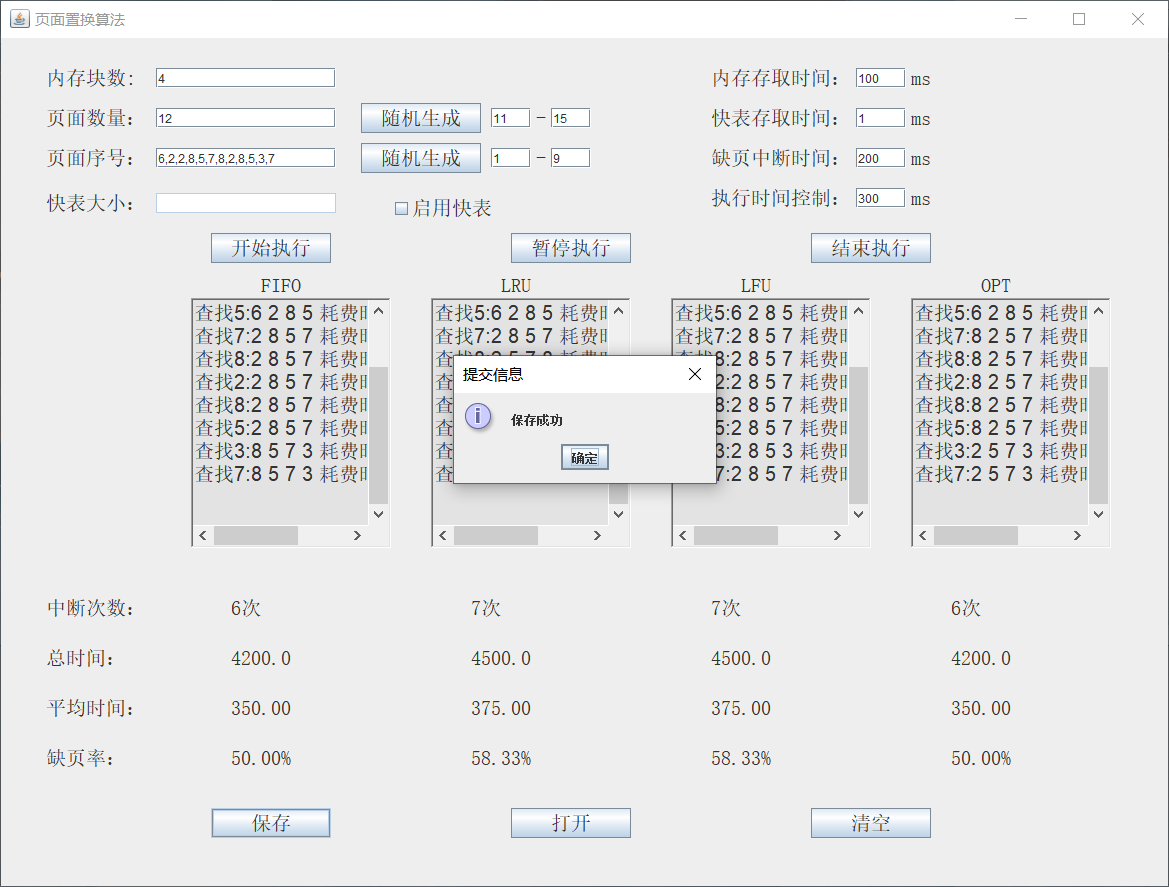The width and height of the screenshot is (1169, 887).
Task: Click the OPT list scroll left arrow
Action: click(923, 535)
